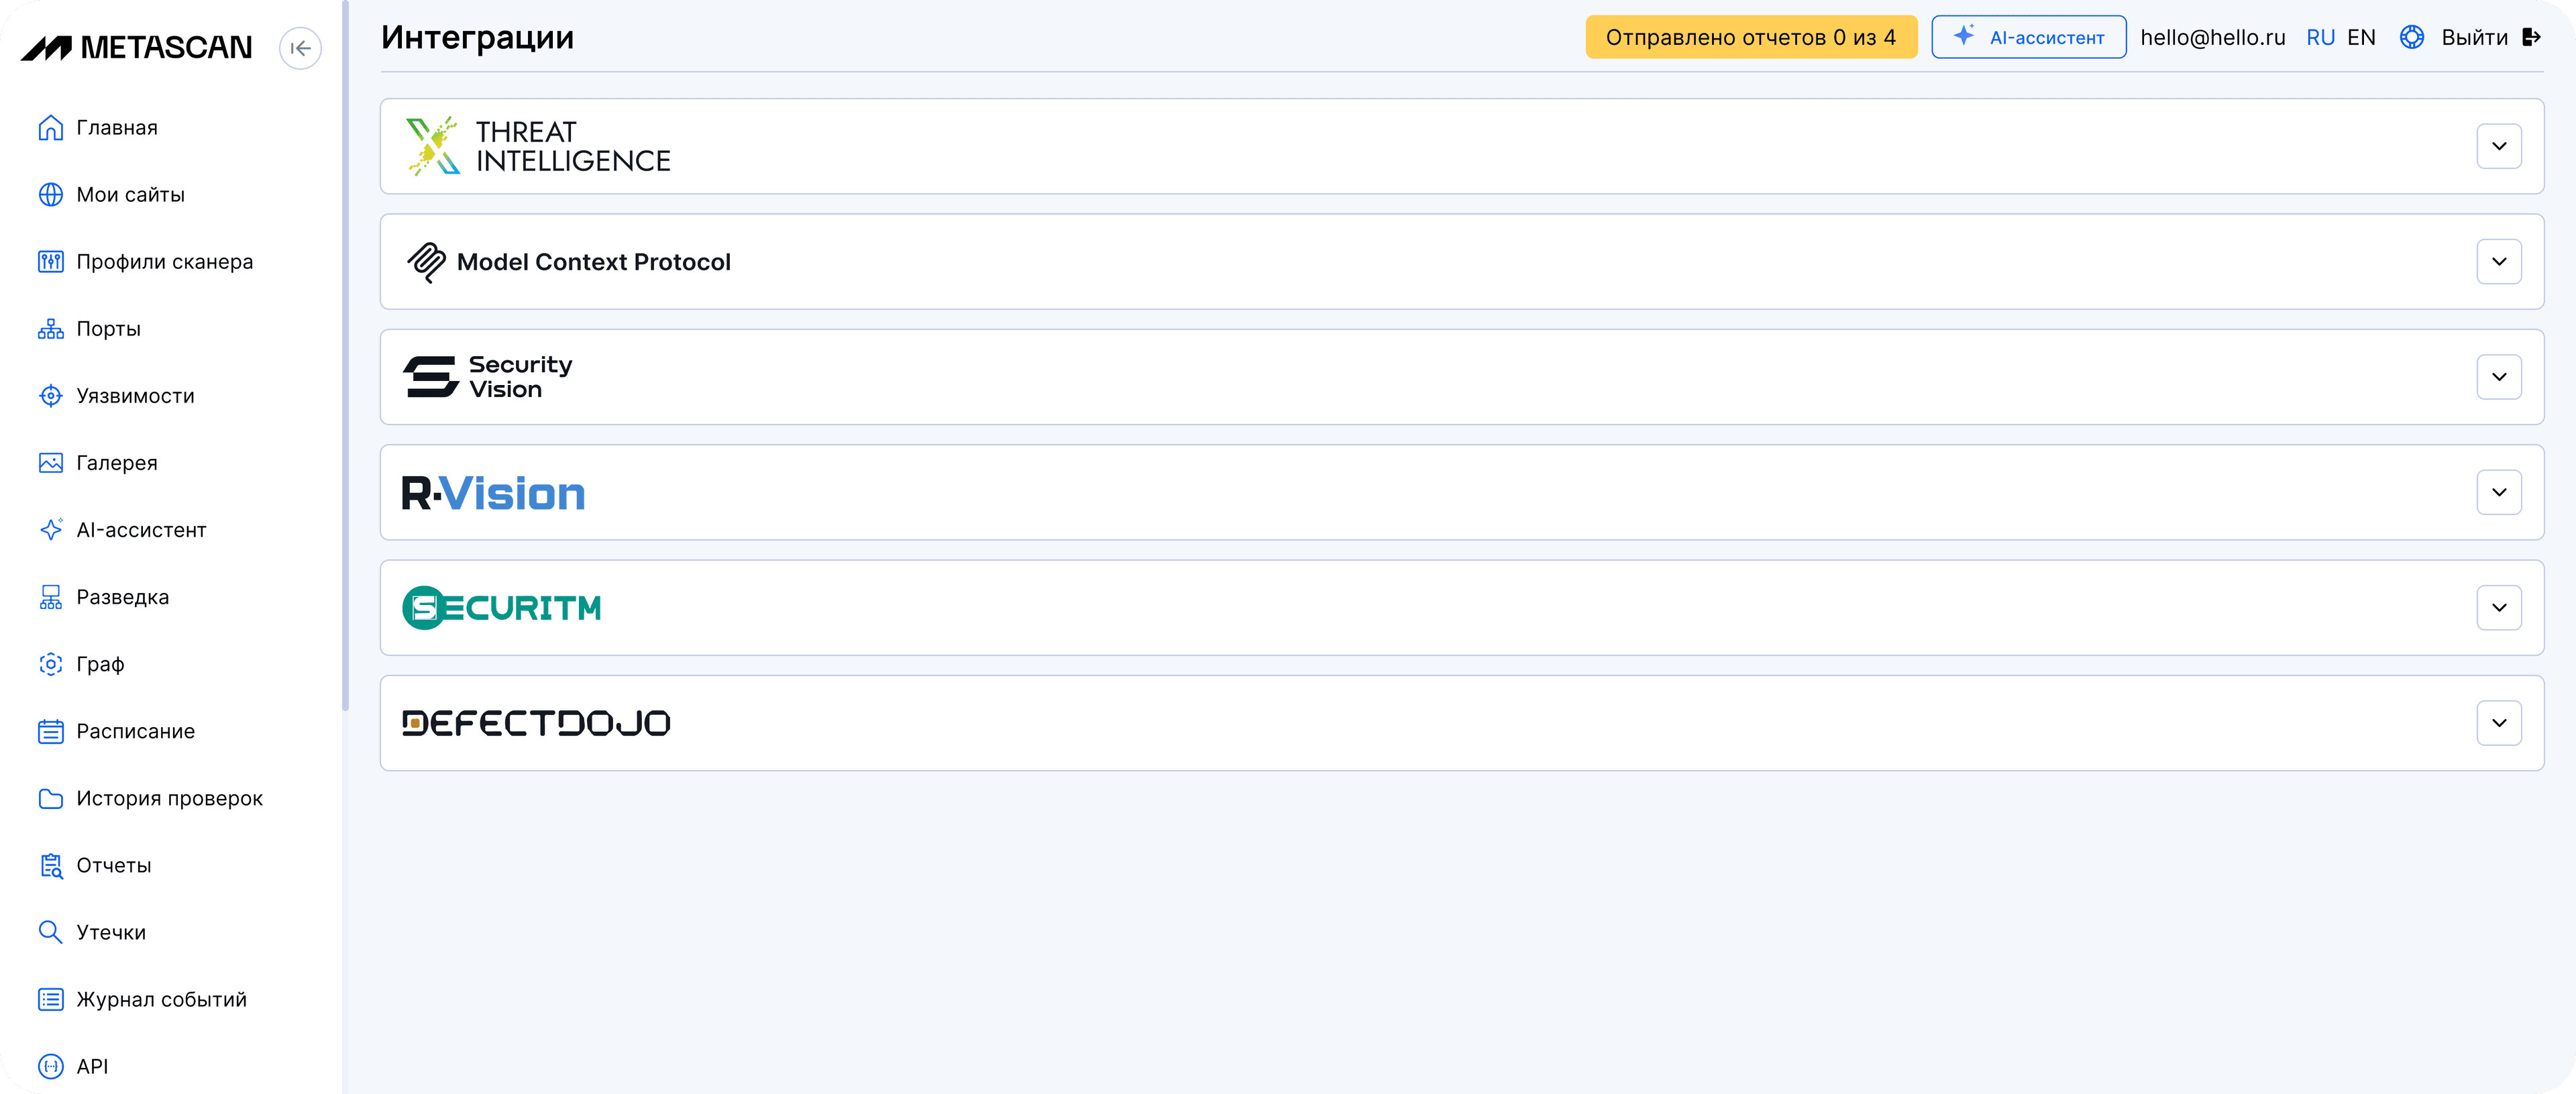The width and height of the screenshot is (2576, 1094).
Task: Click the network icon for Порты
Action: coord(51,329)
